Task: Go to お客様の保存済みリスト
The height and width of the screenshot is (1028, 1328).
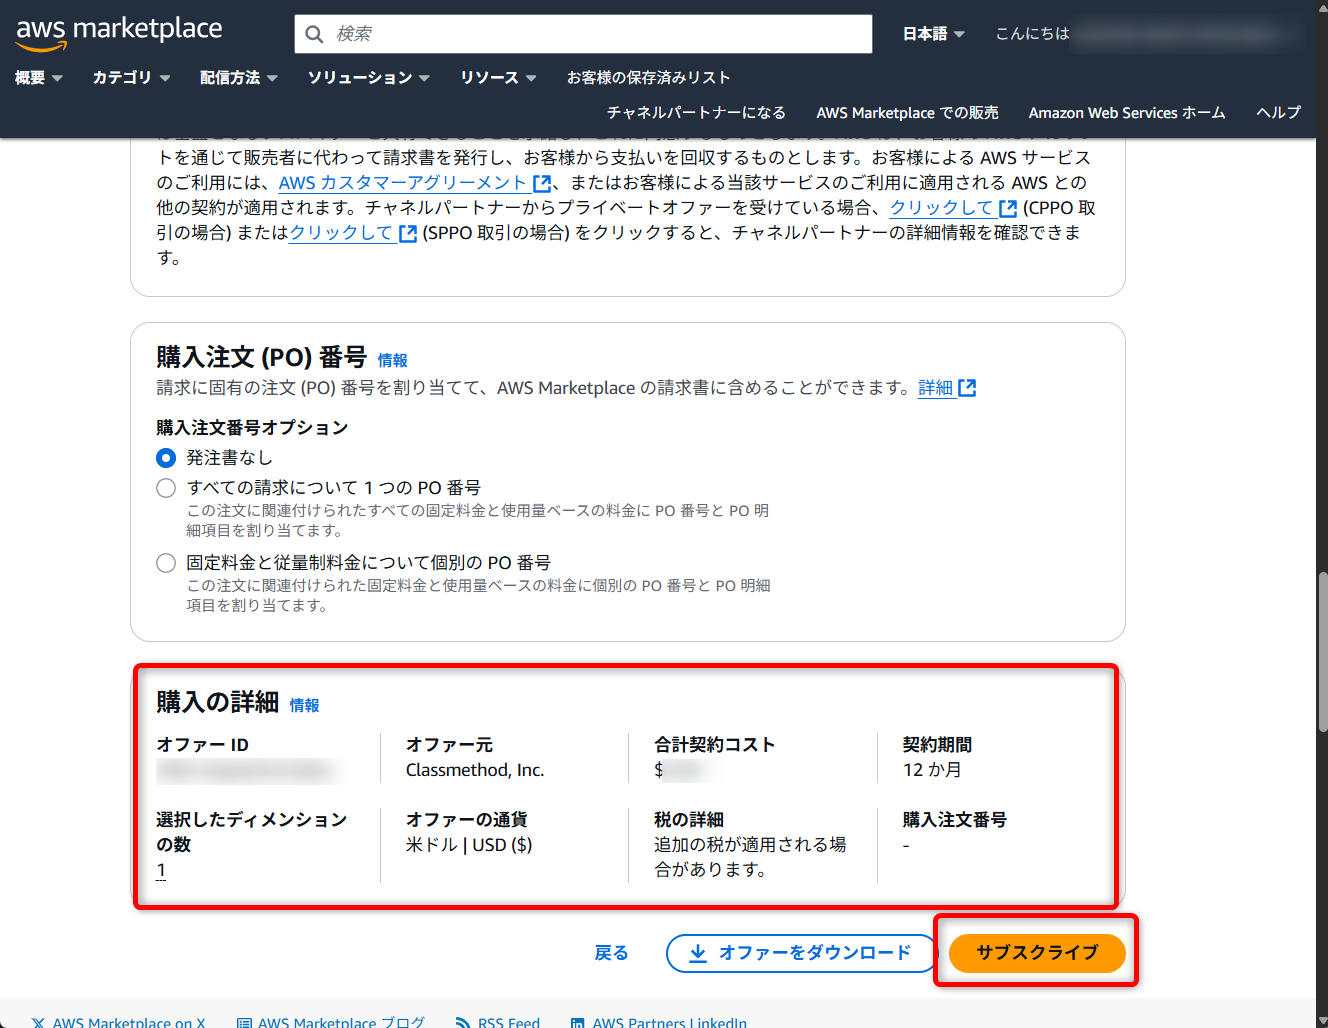Action: point(649,77)
